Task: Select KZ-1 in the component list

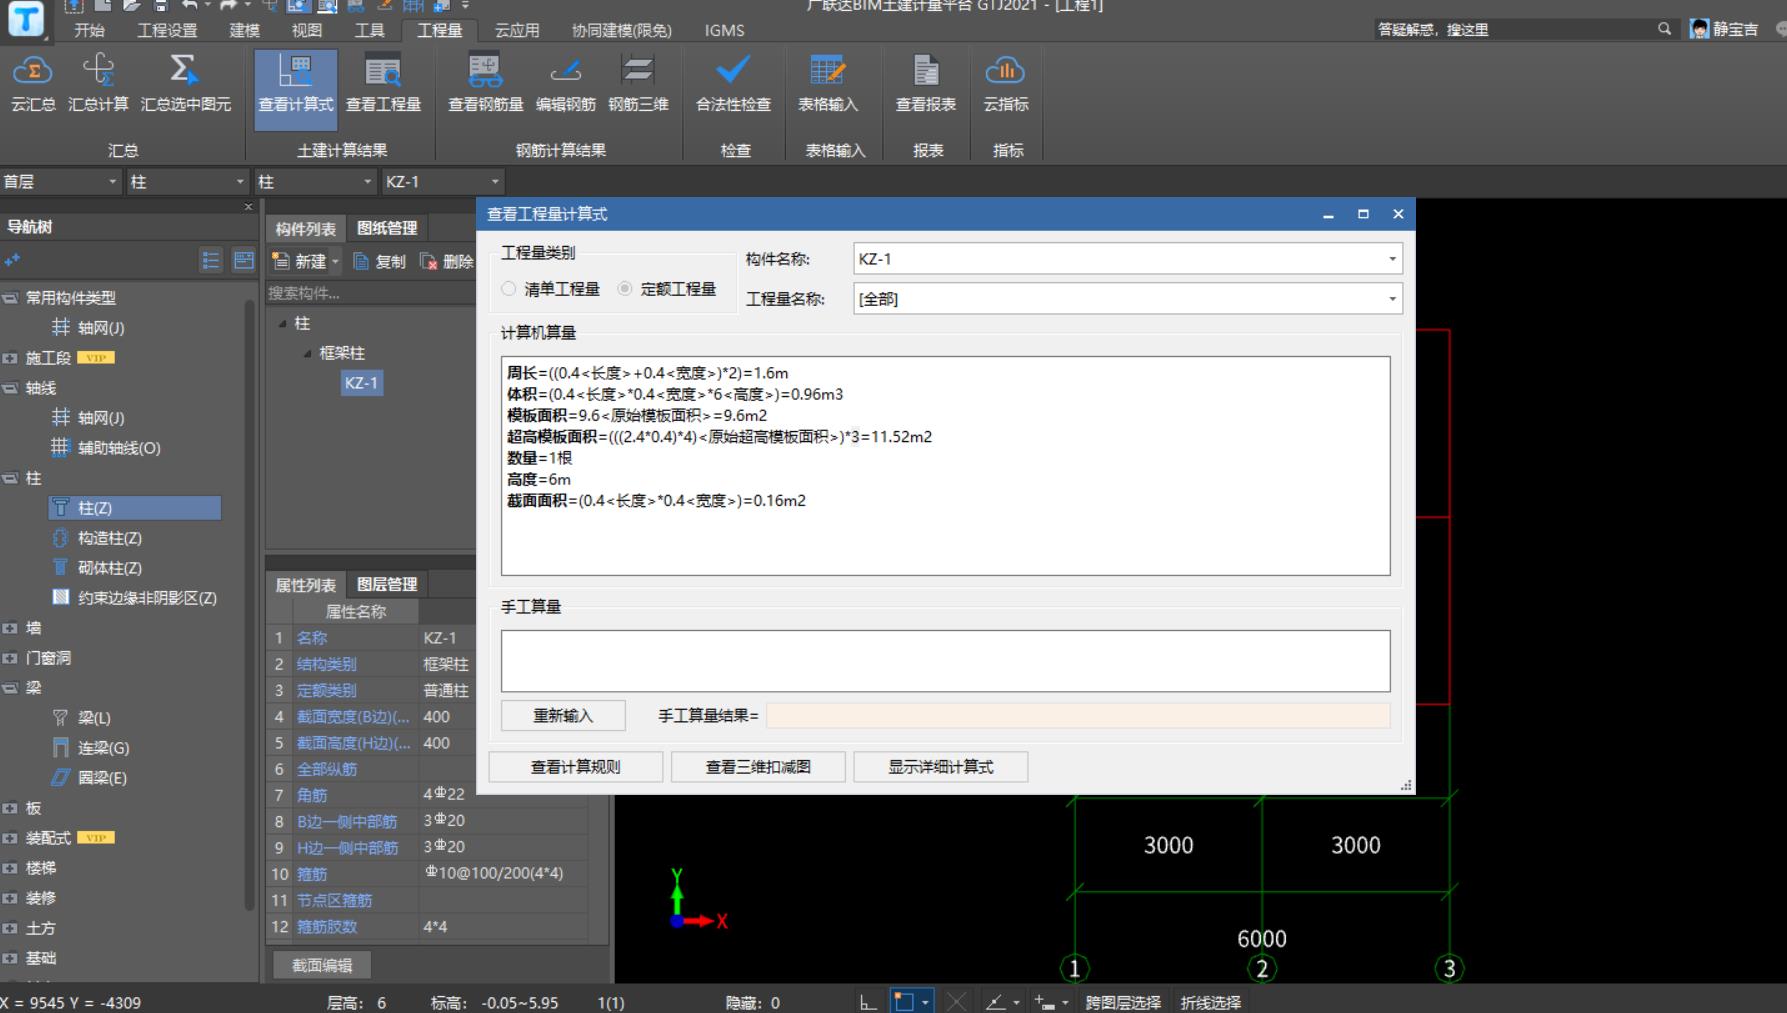Action: [x=361, y=383]
